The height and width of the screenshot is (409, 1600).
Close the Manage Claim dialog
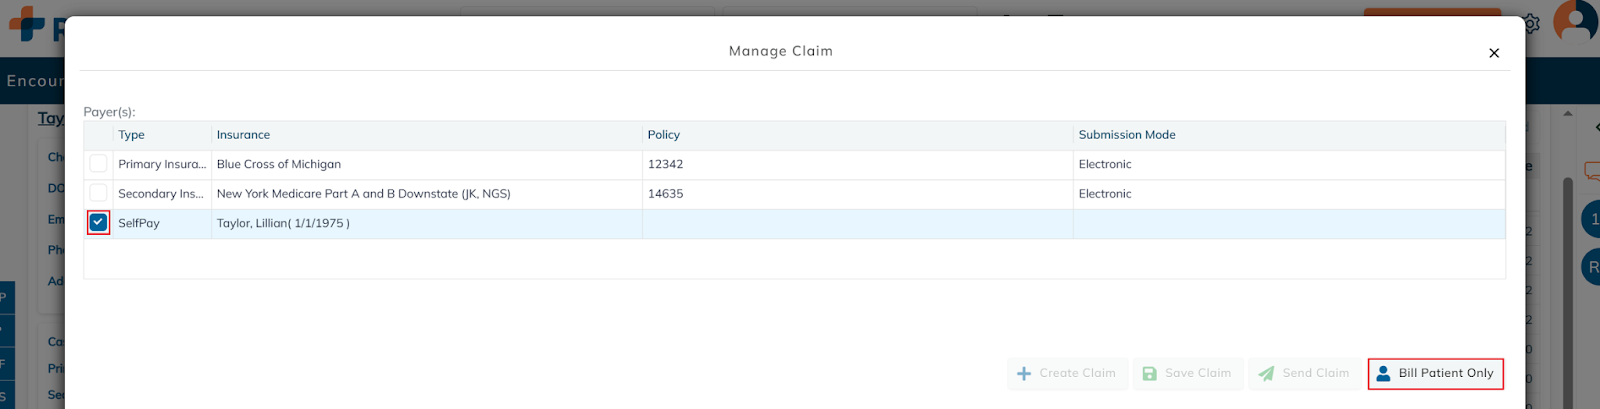[1494, 53]
